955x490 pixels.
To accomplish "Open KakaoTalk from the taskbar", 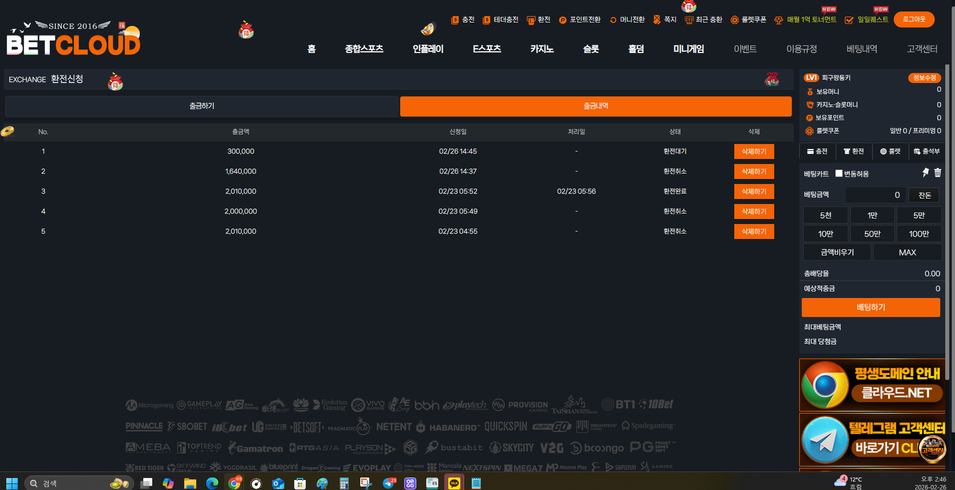I will [x=454, y=483].
